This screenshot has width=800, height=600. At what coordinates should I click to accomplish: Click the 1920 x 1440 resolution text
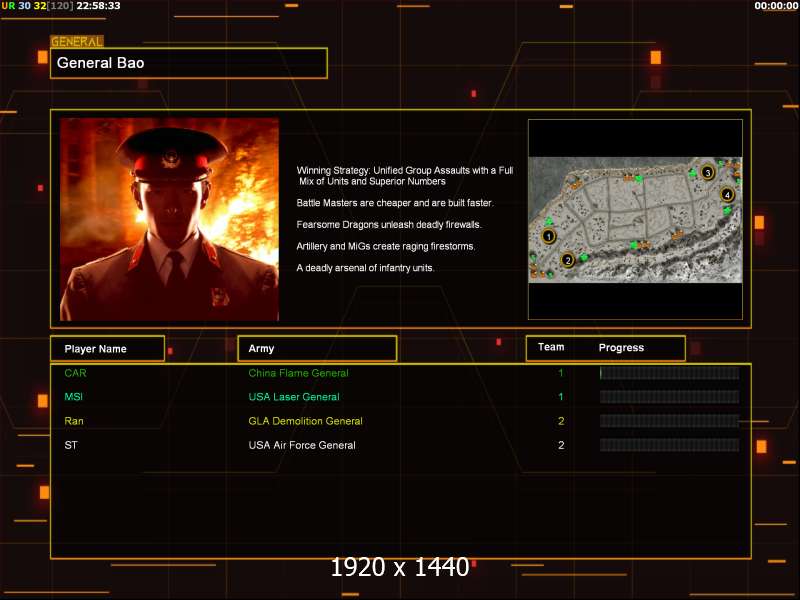tap(399, 567)
